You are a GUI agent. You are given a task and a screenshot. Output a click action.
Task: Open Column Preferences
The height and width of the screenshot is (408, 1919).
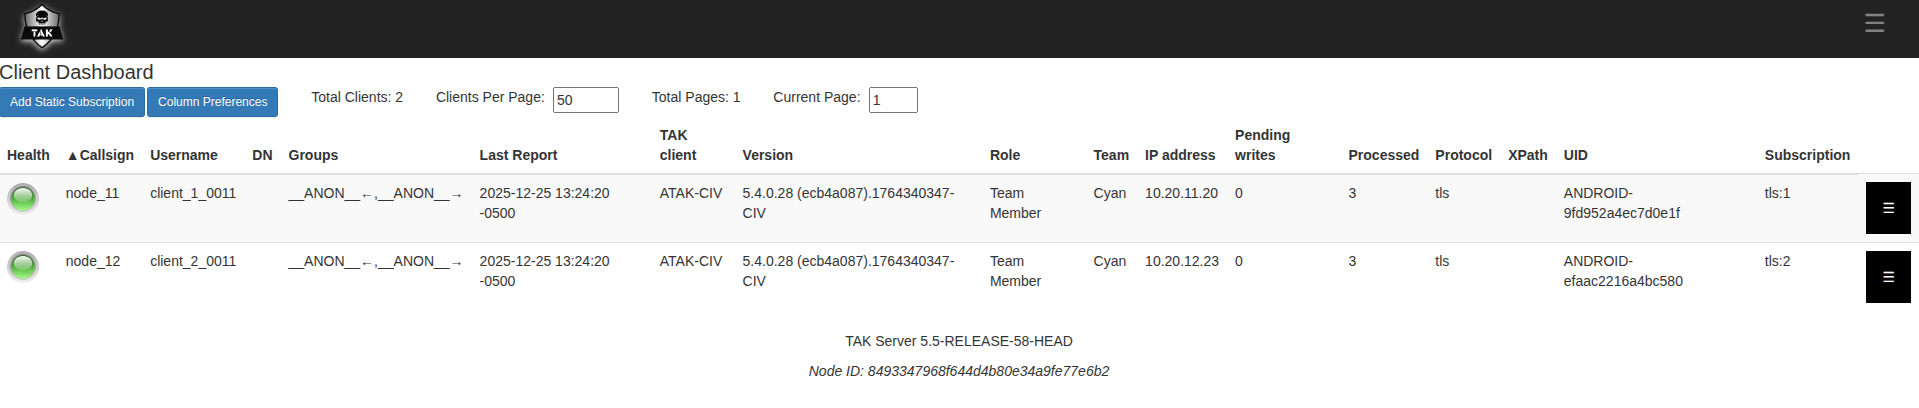point(212,102)
